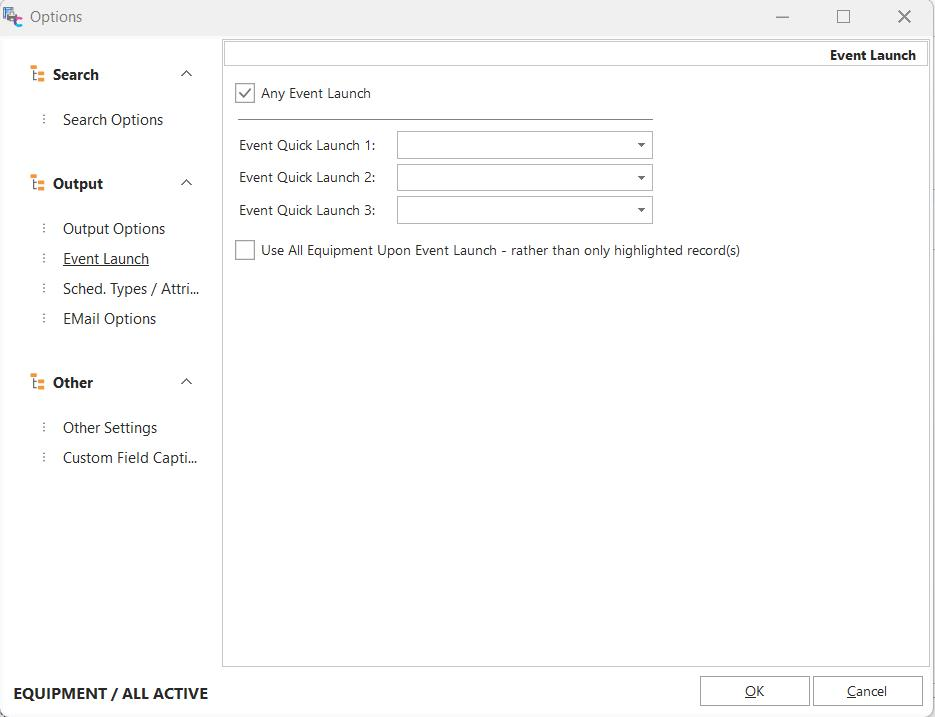Click the grip icon beside Search Options
This screenshot has width=935, height=717.
click(44, 120)
